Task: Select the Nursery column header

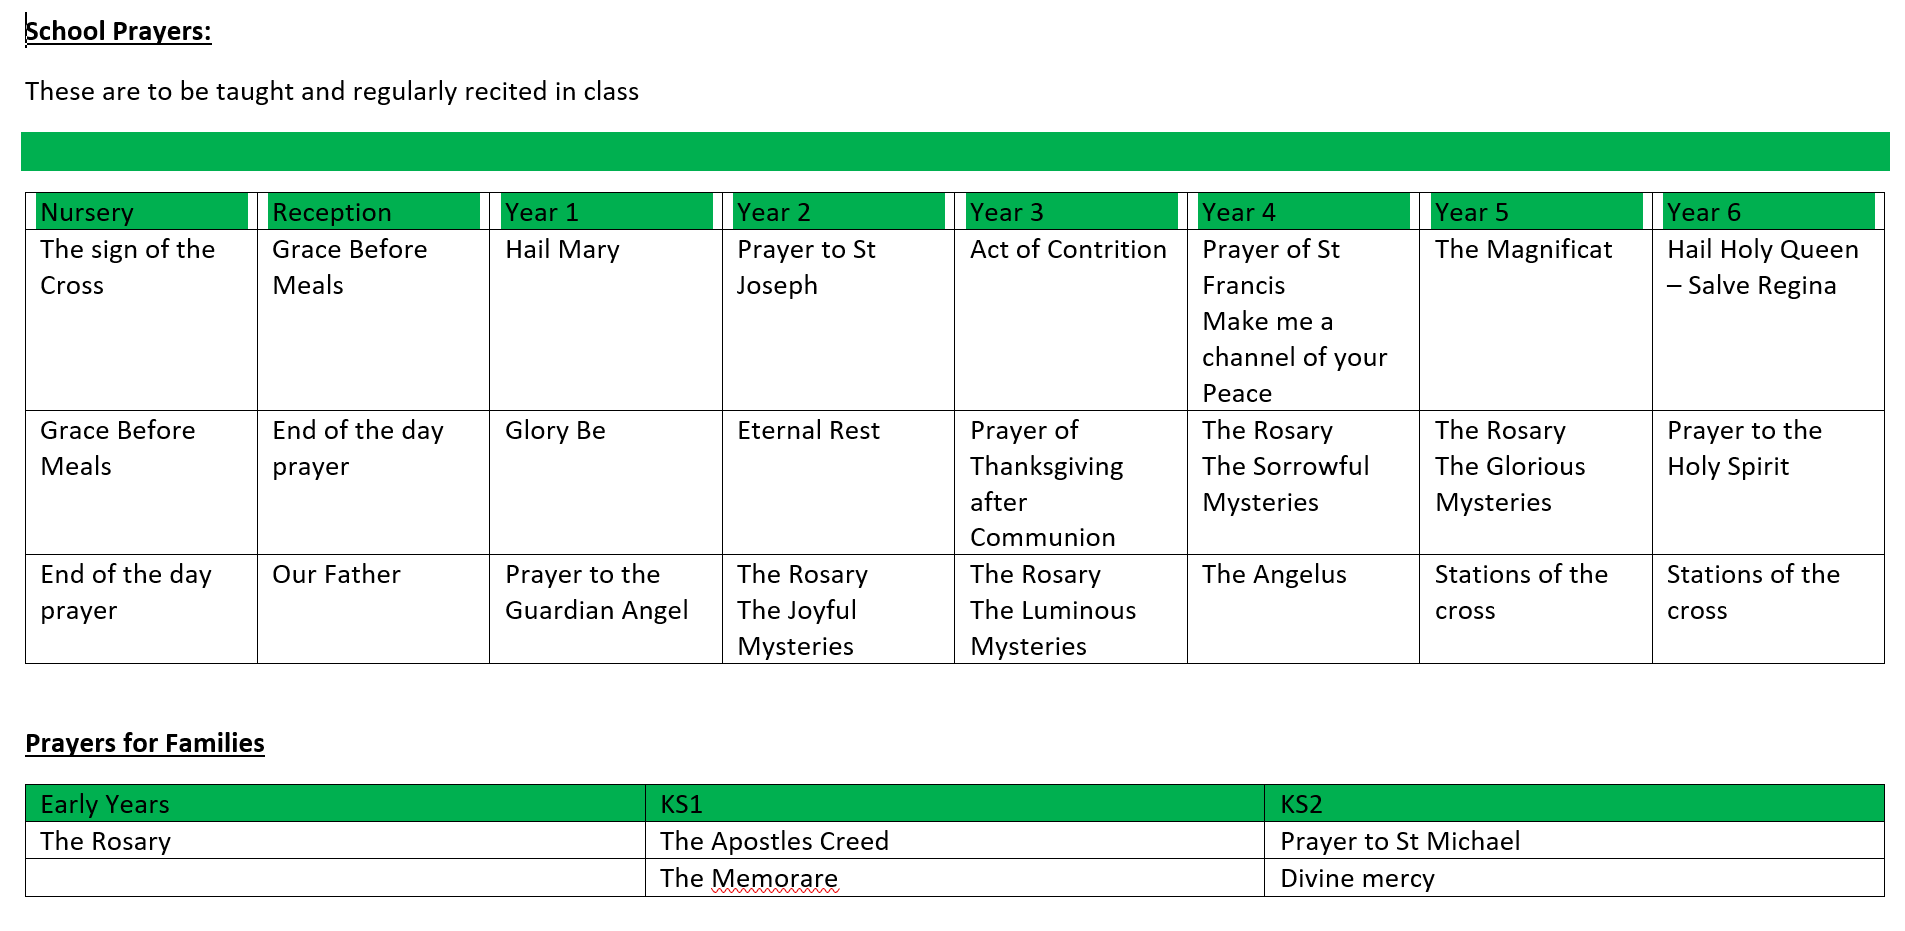Action: coord(141,212)
